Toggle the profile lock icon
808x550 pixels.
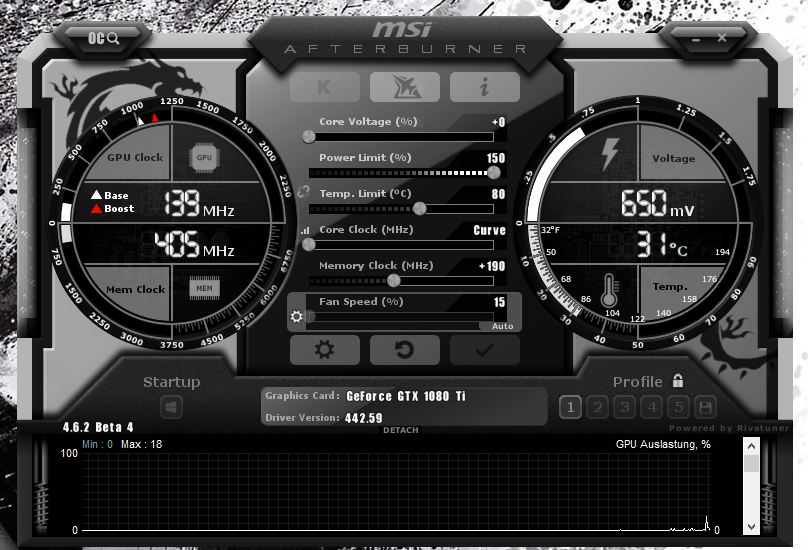(x=678, y=381)
